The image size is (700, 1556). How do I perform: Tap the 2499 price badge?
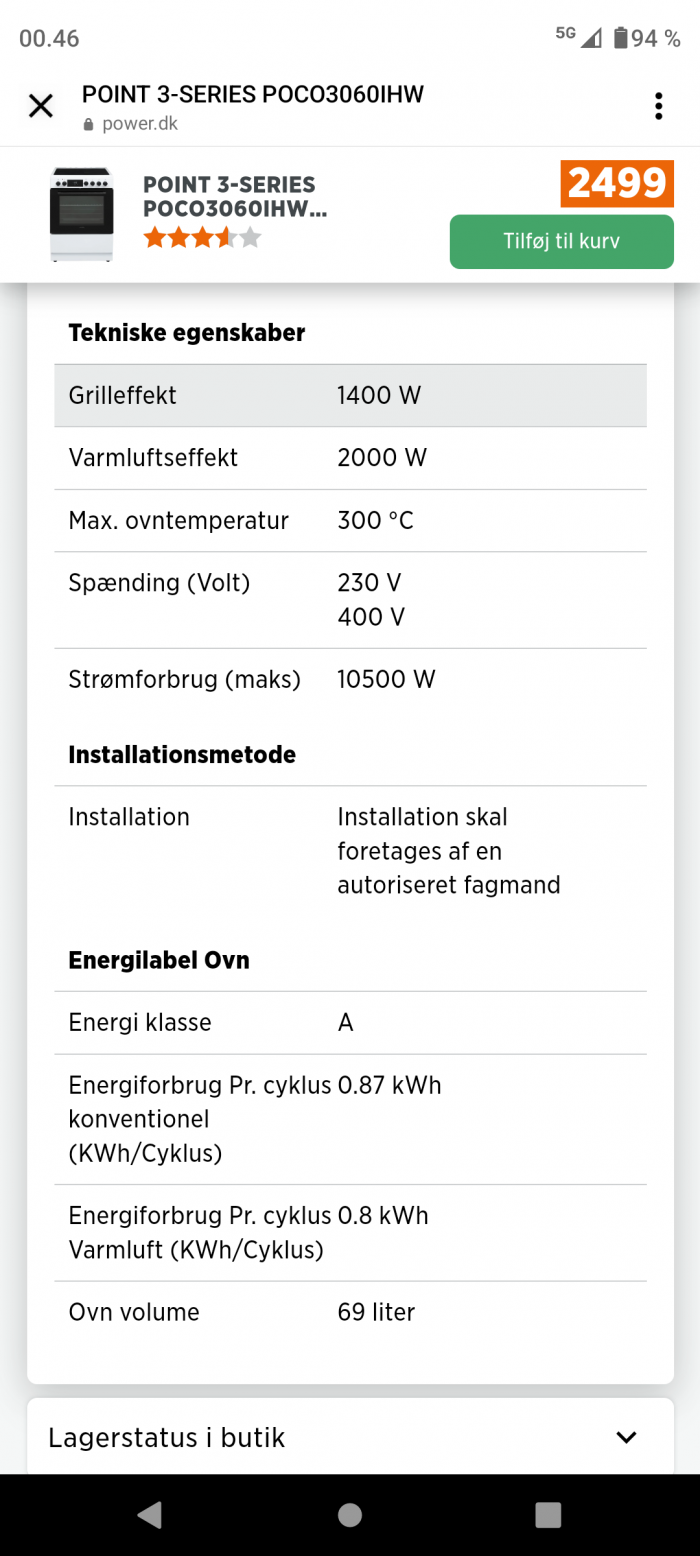pos(617,183)
